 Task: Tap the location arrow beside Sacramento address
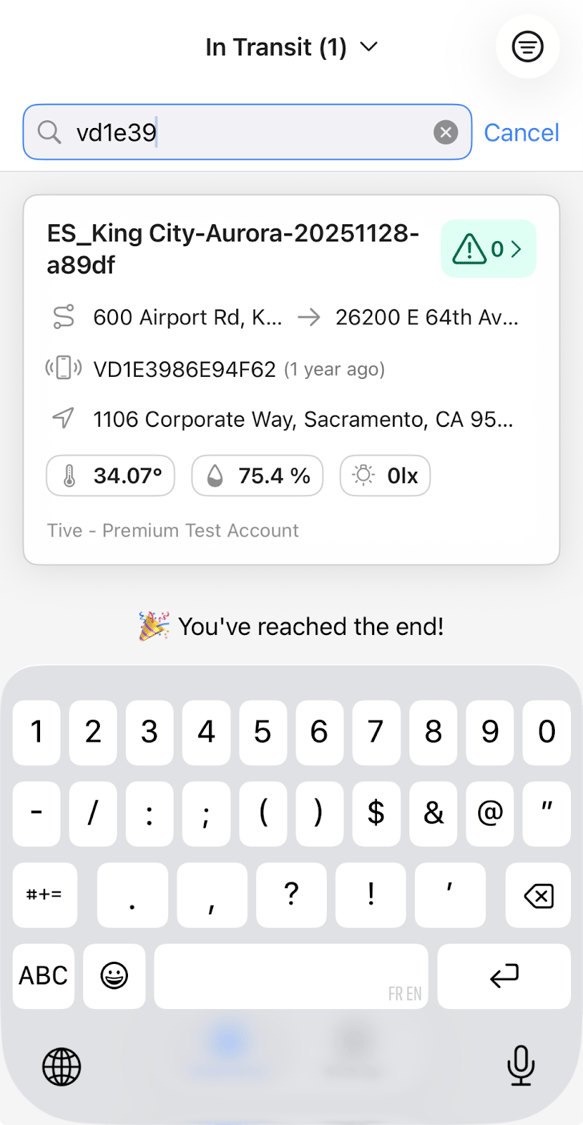pos(62,418)
